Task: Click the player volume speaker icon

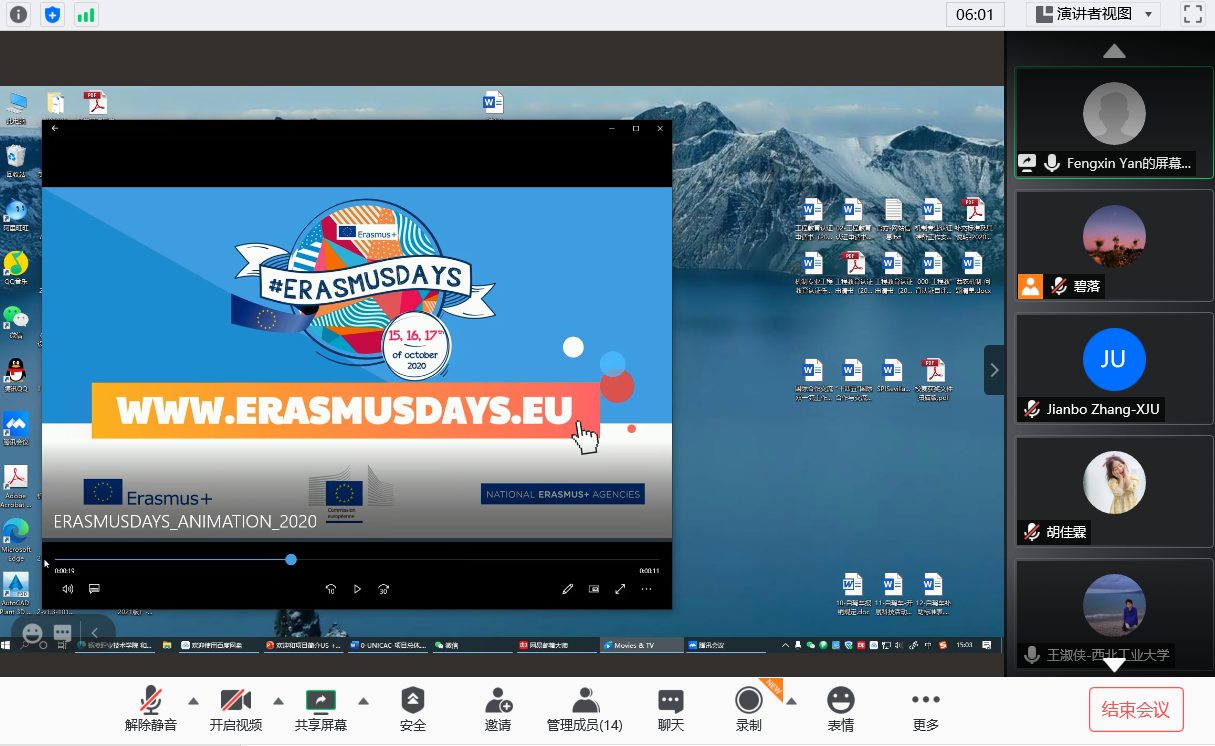Action: click(68, 589)
